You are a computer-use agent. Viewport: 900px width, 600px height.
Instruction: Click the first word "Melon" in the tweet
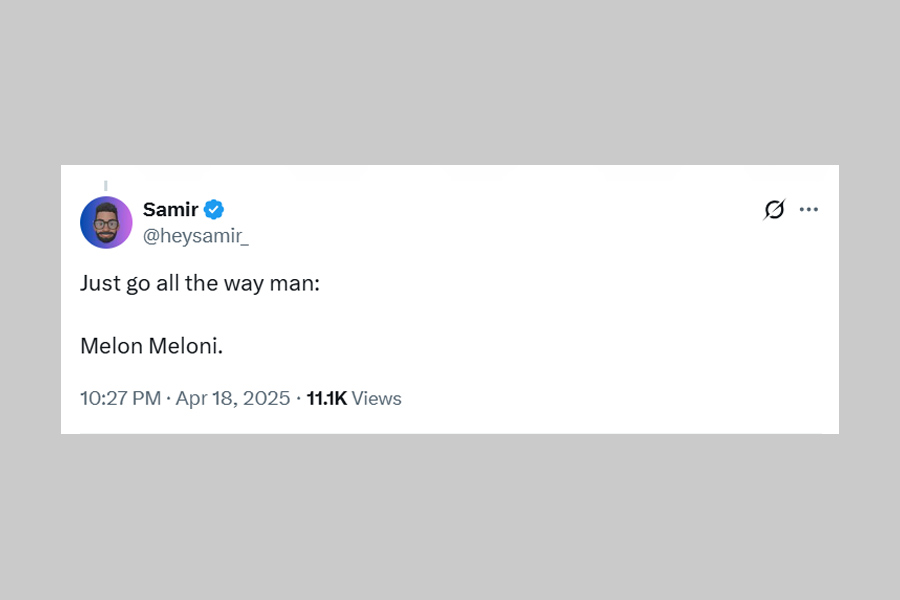click(x=111, y=346)
